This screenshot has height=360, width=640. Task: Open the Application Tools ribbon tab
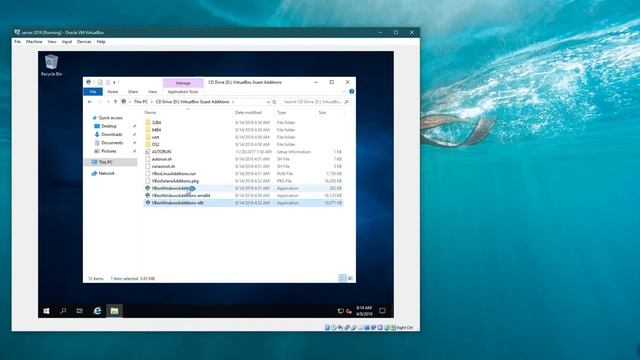pos(183,92)
